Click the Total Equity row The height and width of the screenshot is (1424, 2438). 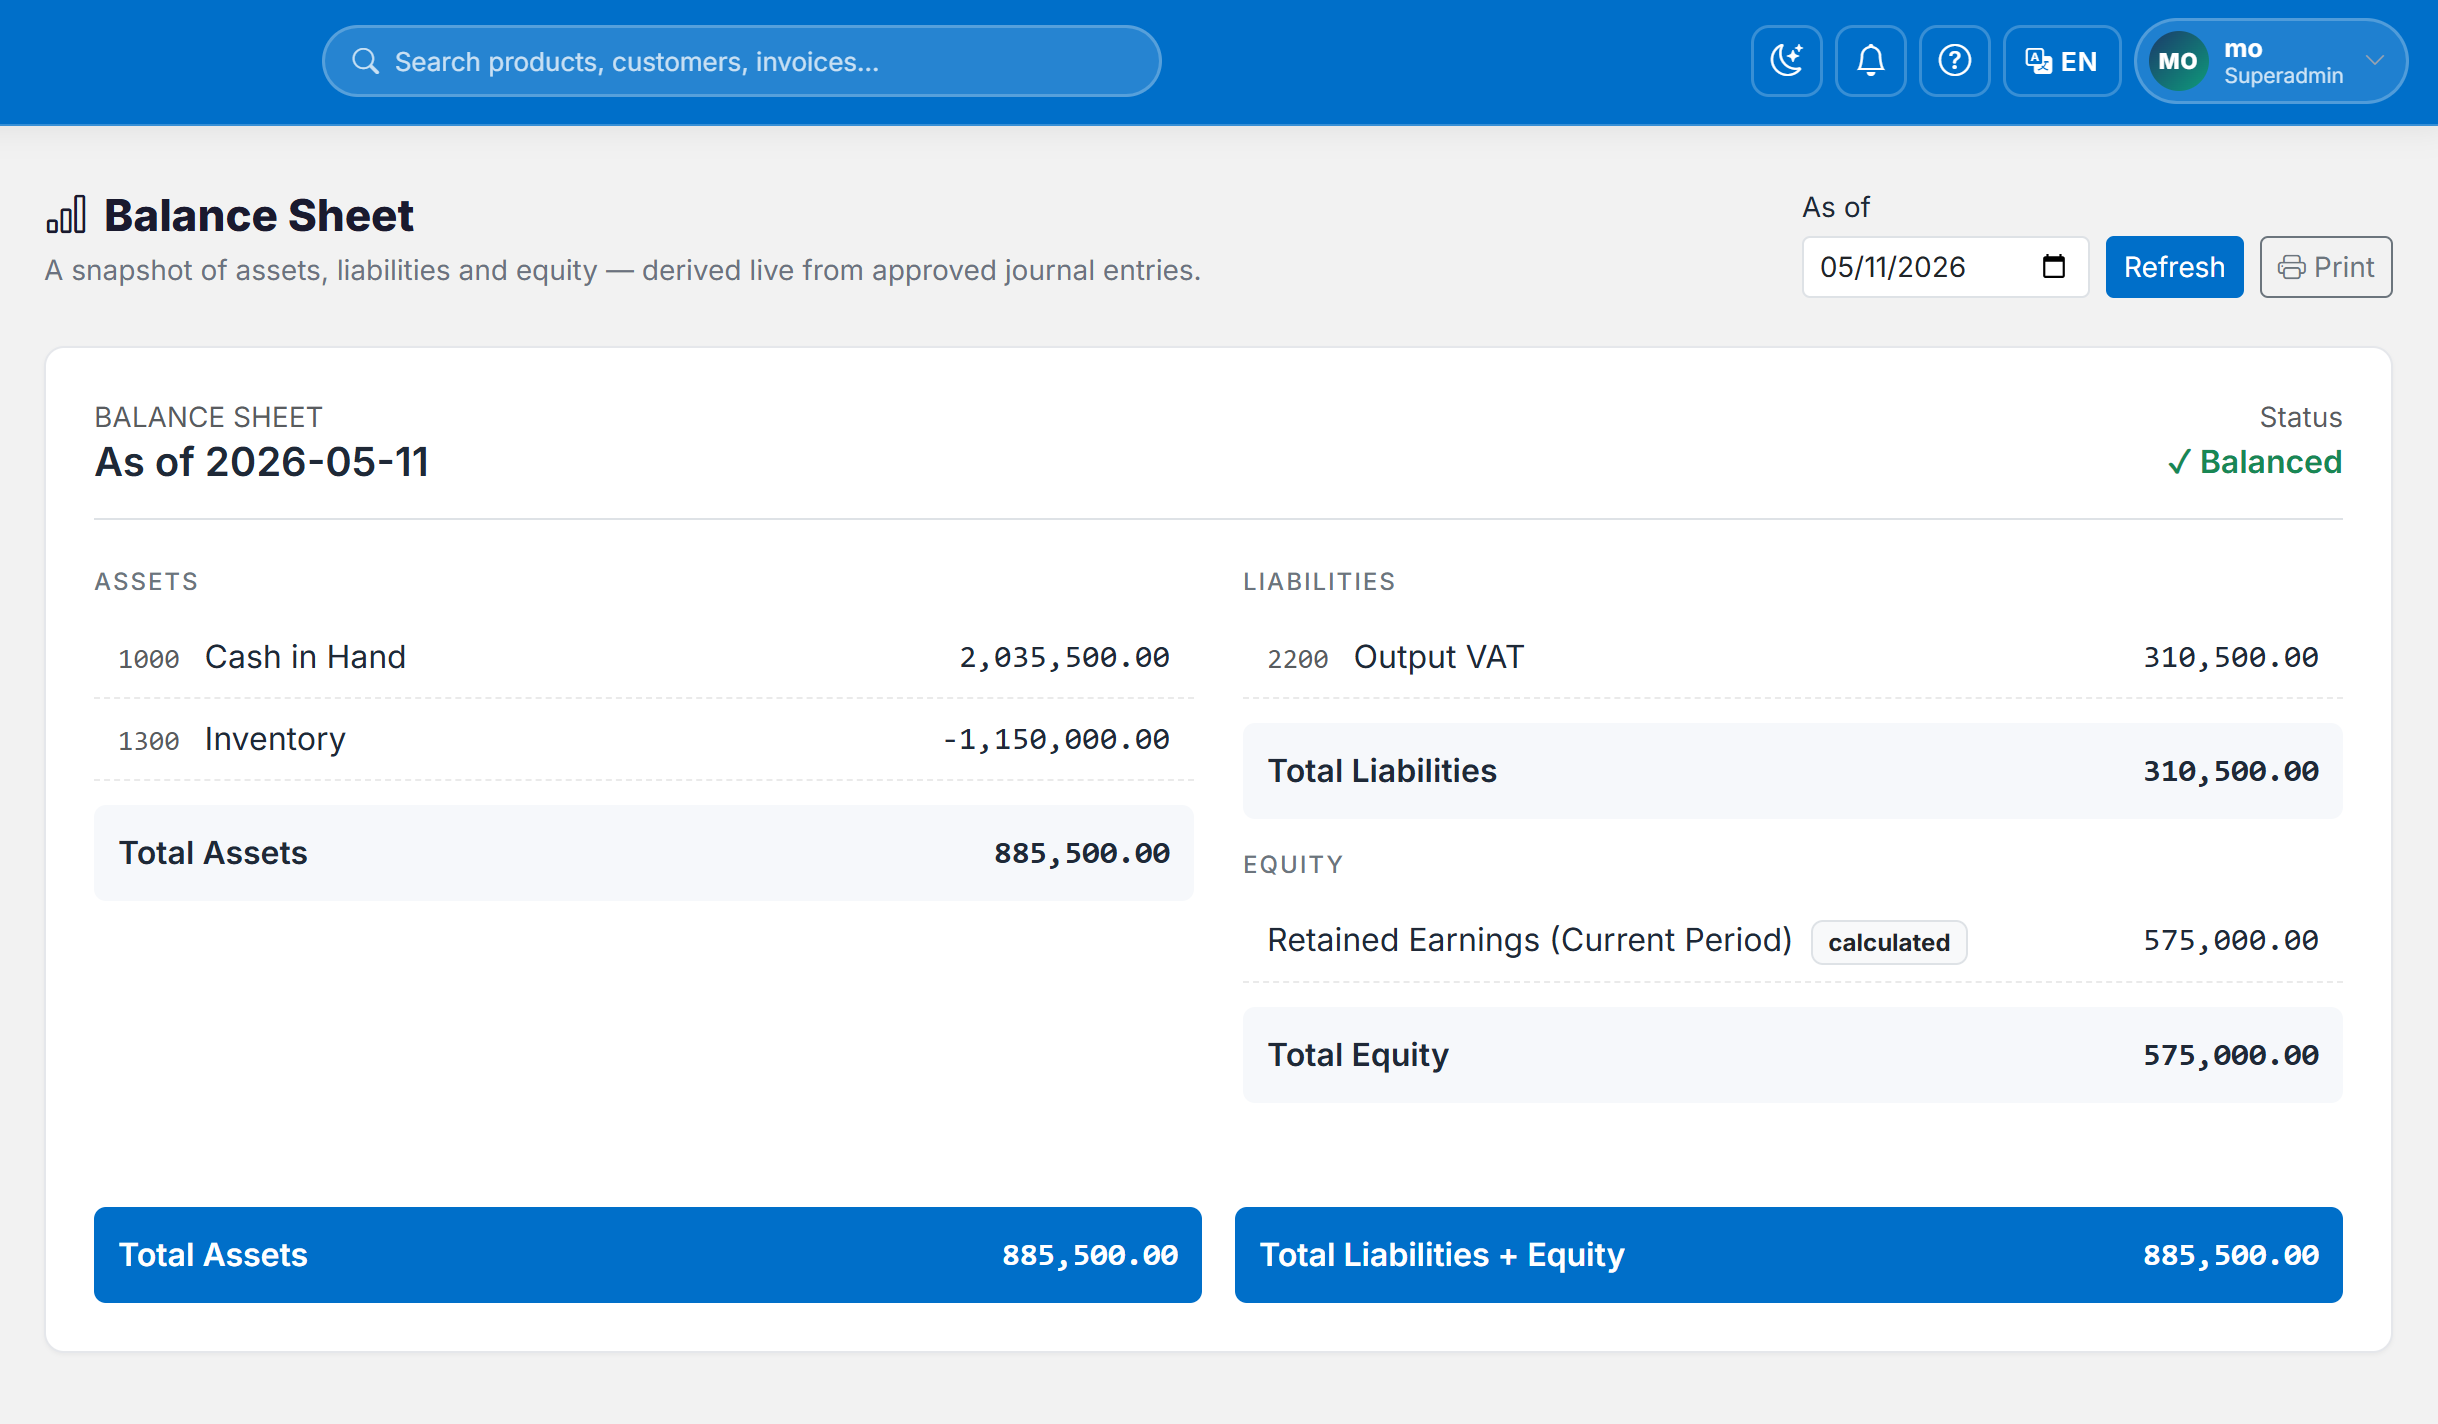(1792, 1055)
